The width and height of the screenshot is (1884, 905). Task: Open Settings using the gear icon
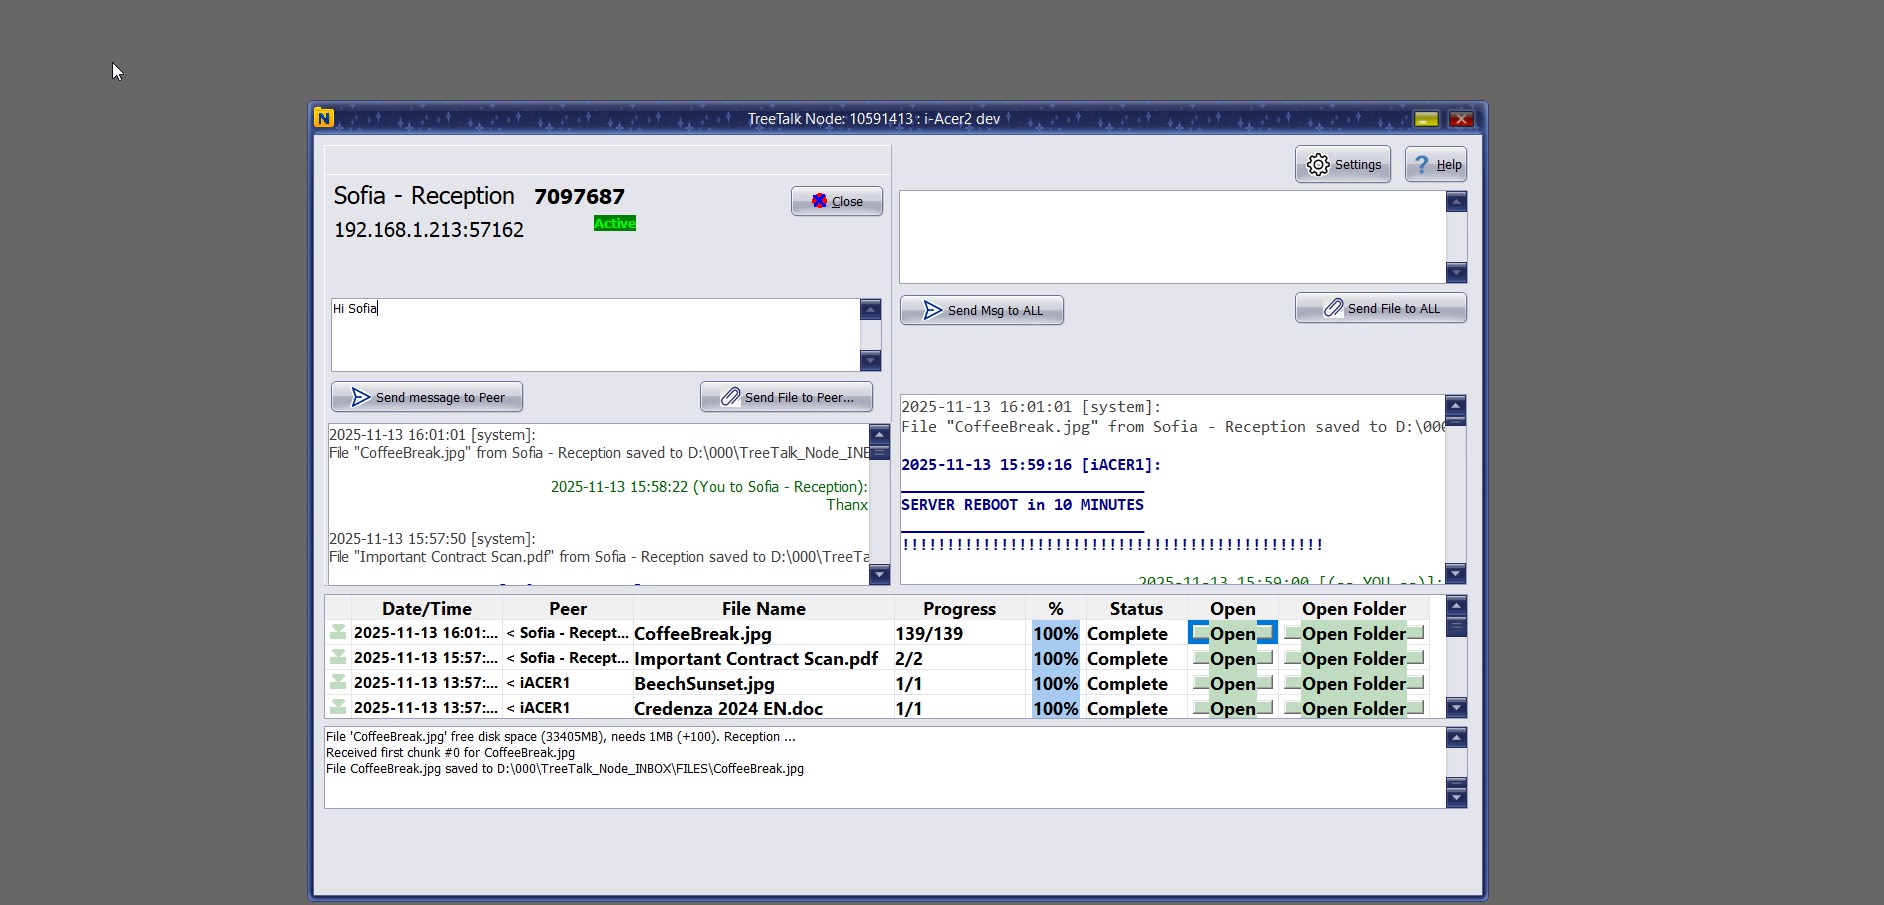(1318, 164)
